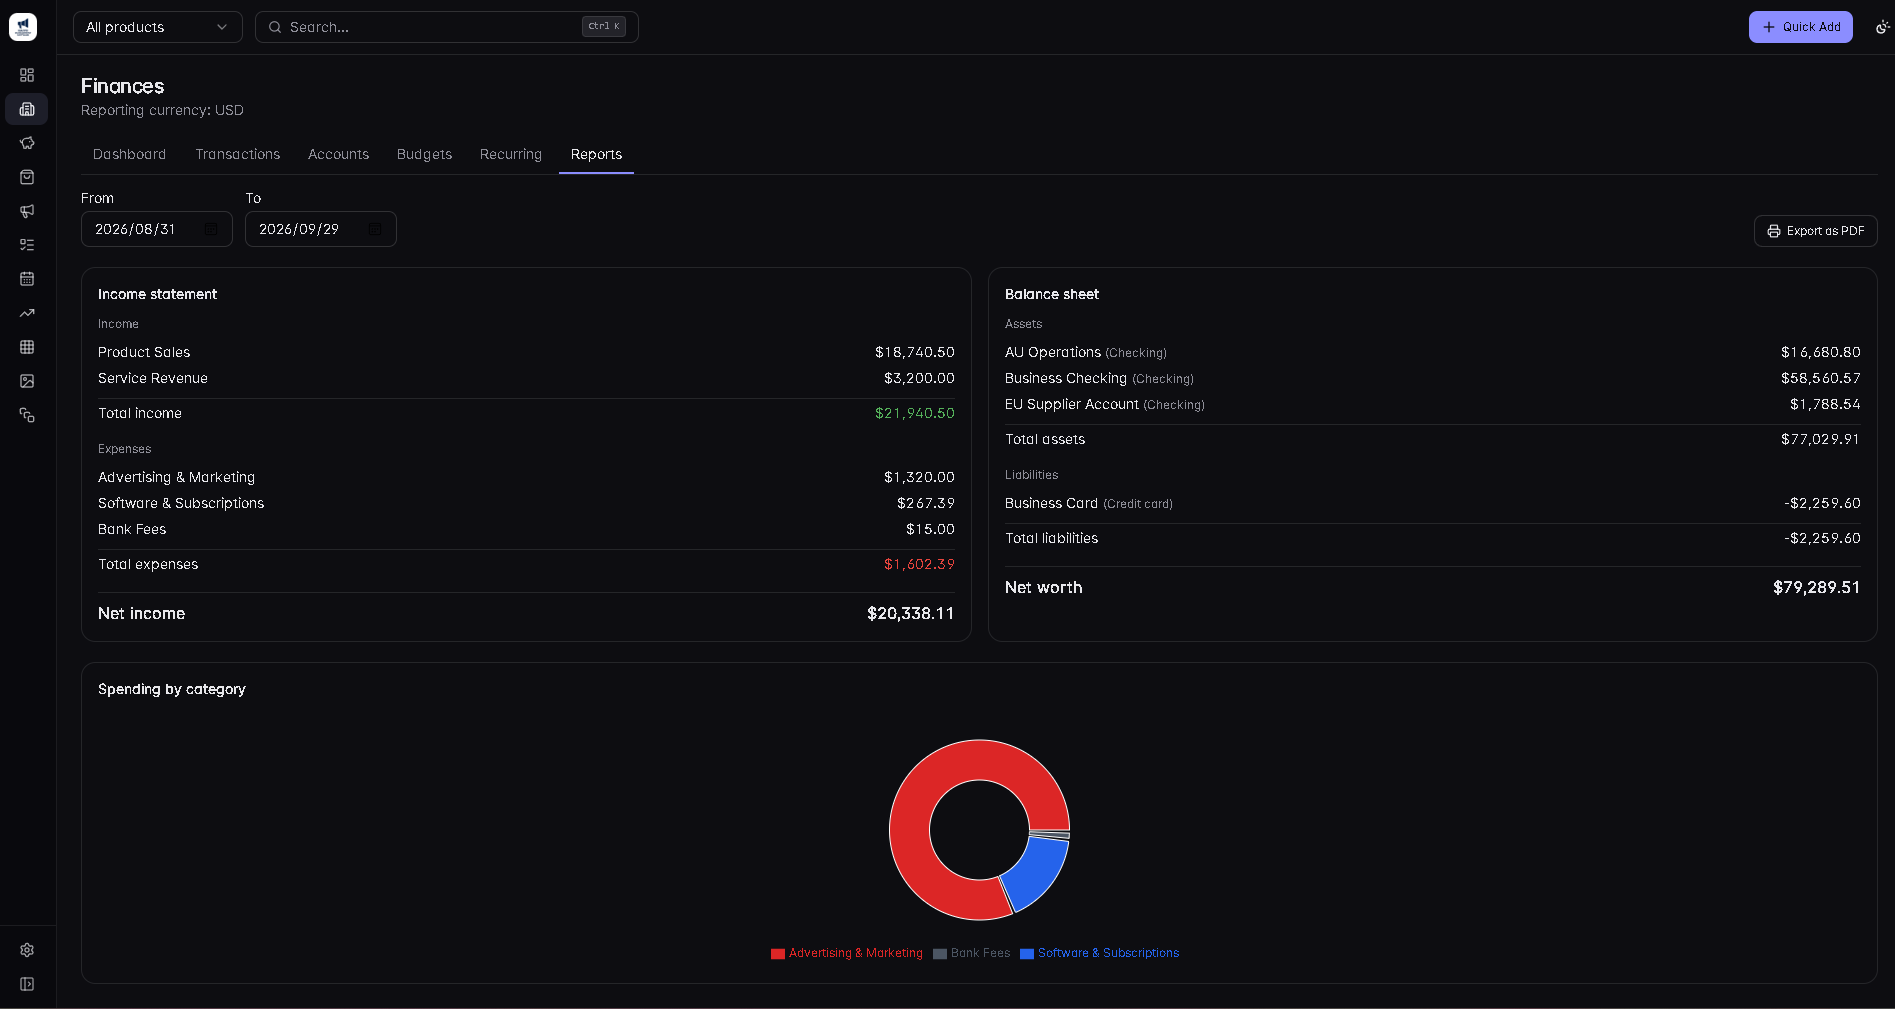Expand the All products dropdown
Screen dimensions: 1895x1009
pos(158,27)
